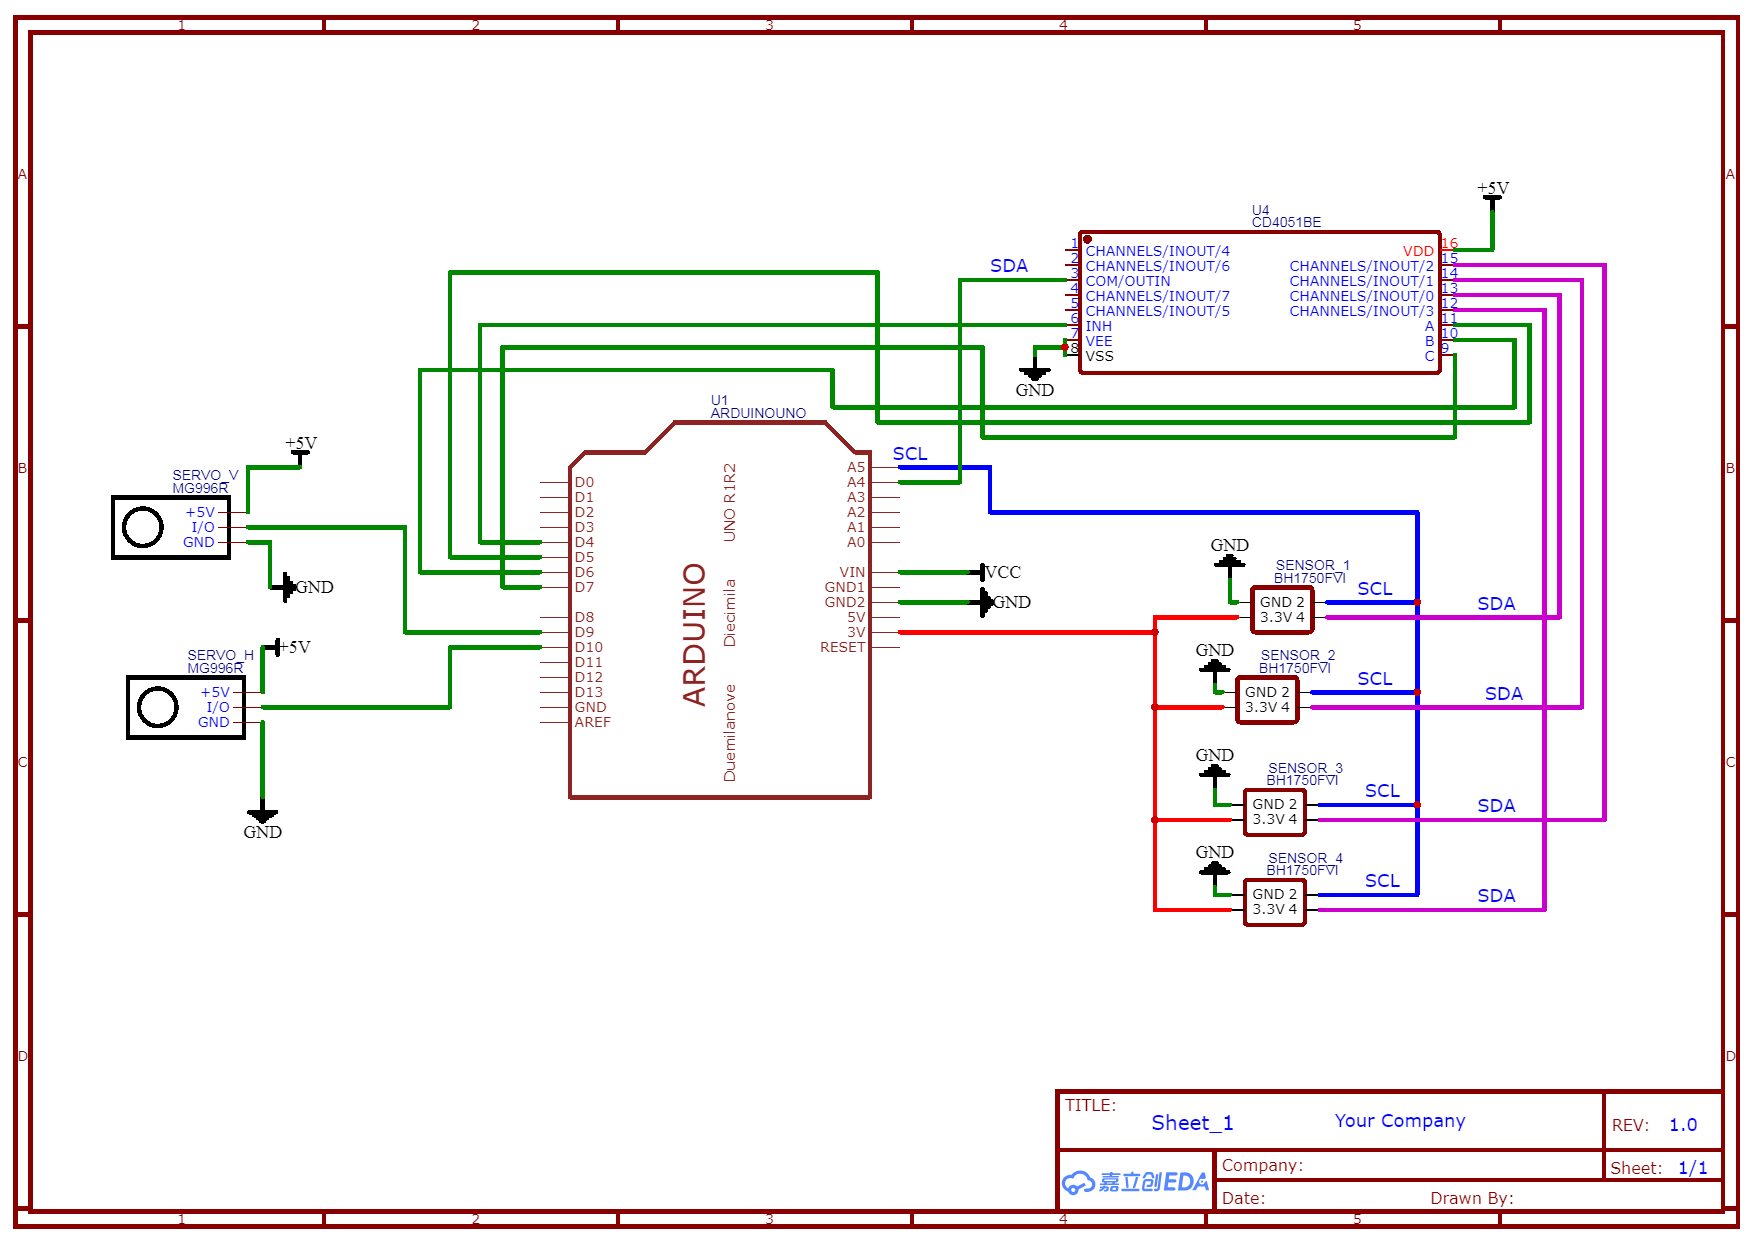This screenshot has width=1754, height=1241.
Task: Select the REV 1.0 value in title block
Action: coord(1683,1125)
